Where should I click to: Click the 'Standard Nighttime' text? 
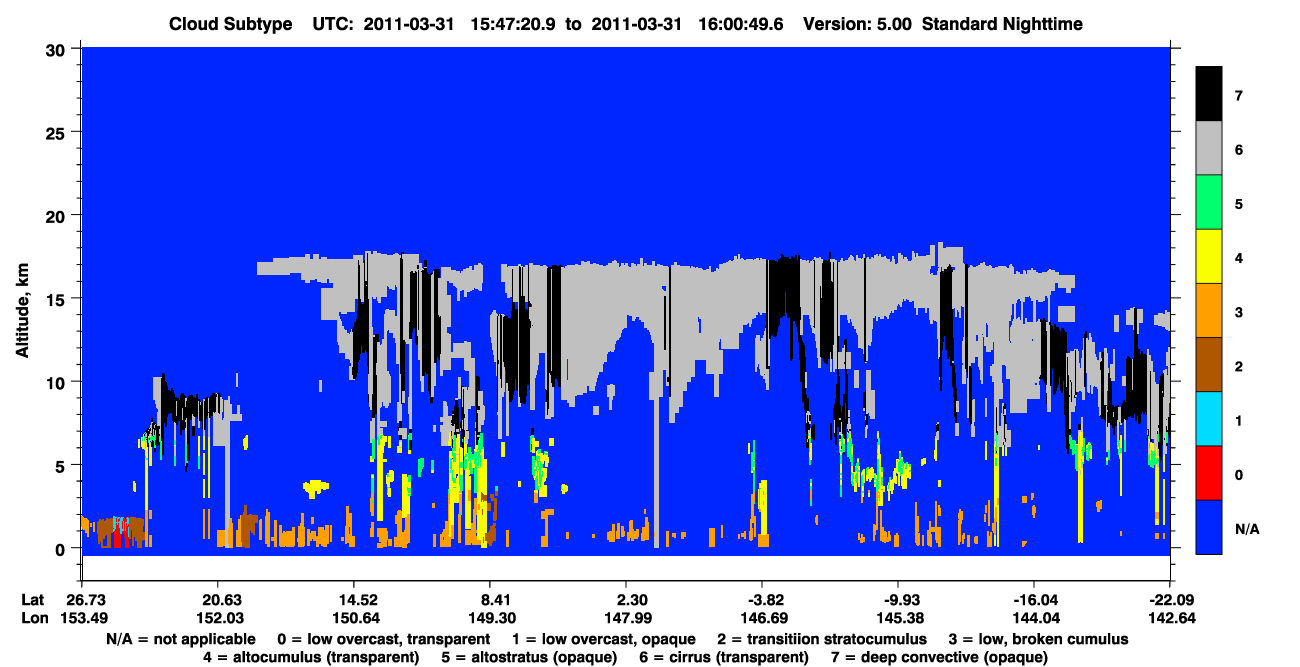click(1003, 23)
